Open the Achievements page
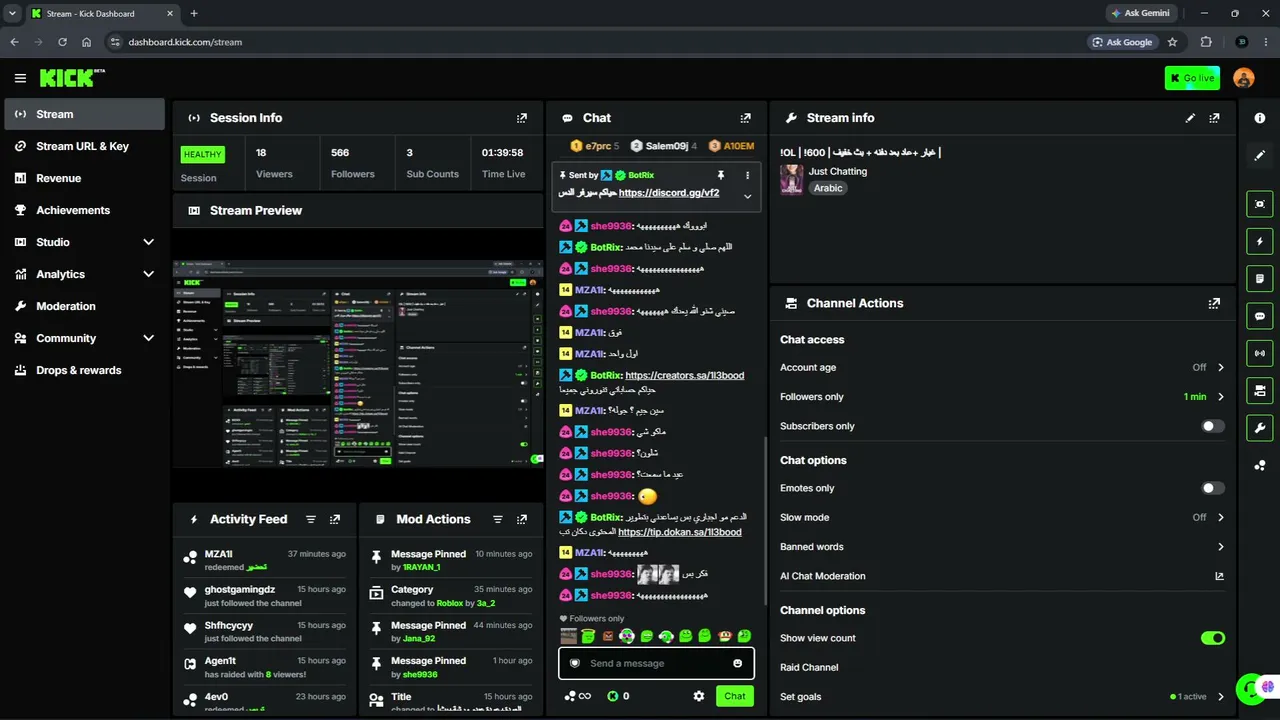1280x720 pixels. pos(85,210)
